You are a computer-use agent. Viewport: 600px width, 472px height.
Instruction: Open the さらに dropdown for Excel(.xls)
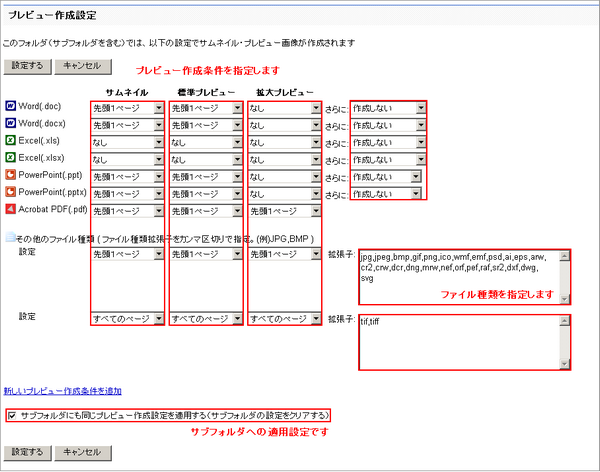click(x=388, y=142)
